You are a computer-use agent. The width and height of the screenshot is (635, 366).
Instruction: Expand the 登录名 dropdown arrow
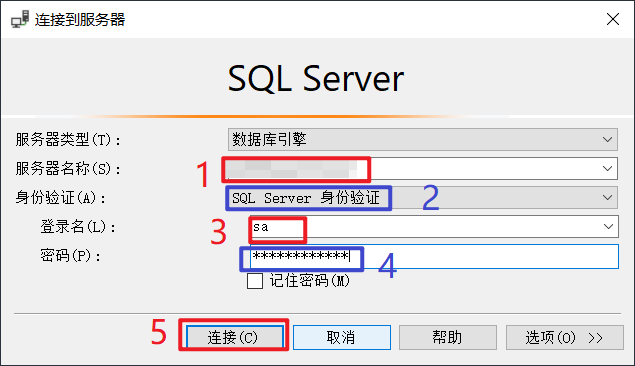click(x=608, y=226)
